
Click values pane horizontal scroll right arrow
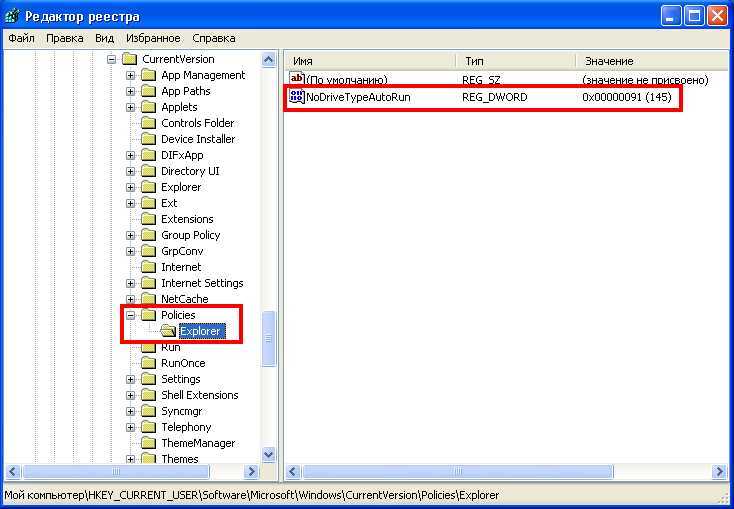719,471
